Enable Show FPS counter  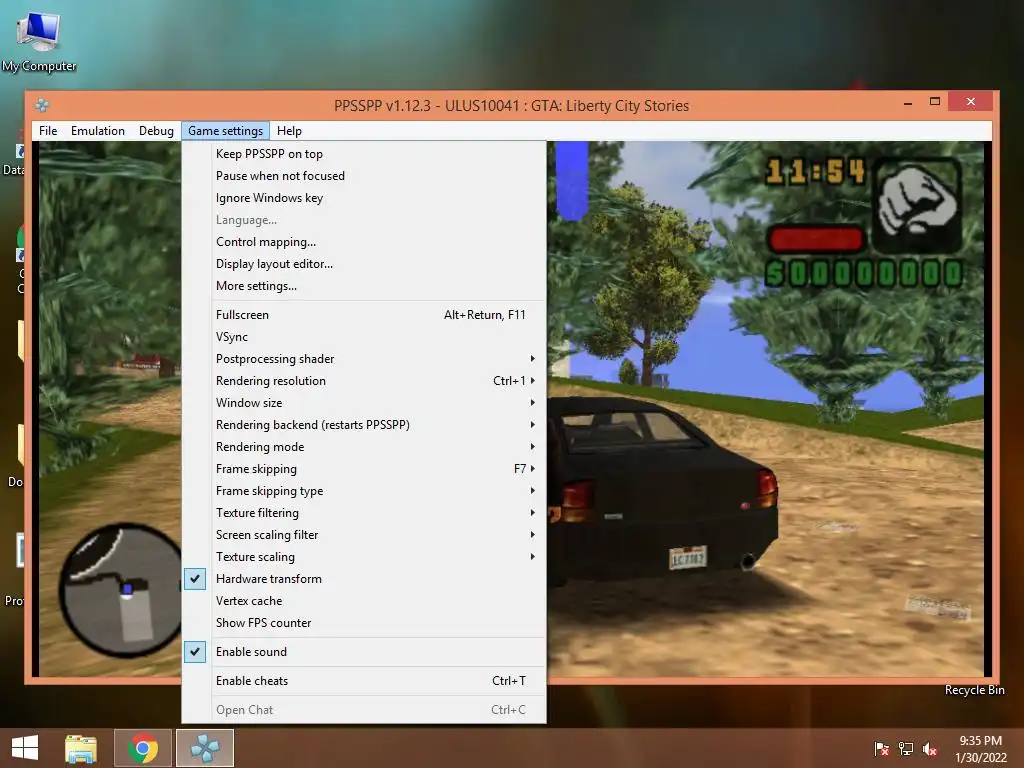pyautogui.click(x=364, y=623)
